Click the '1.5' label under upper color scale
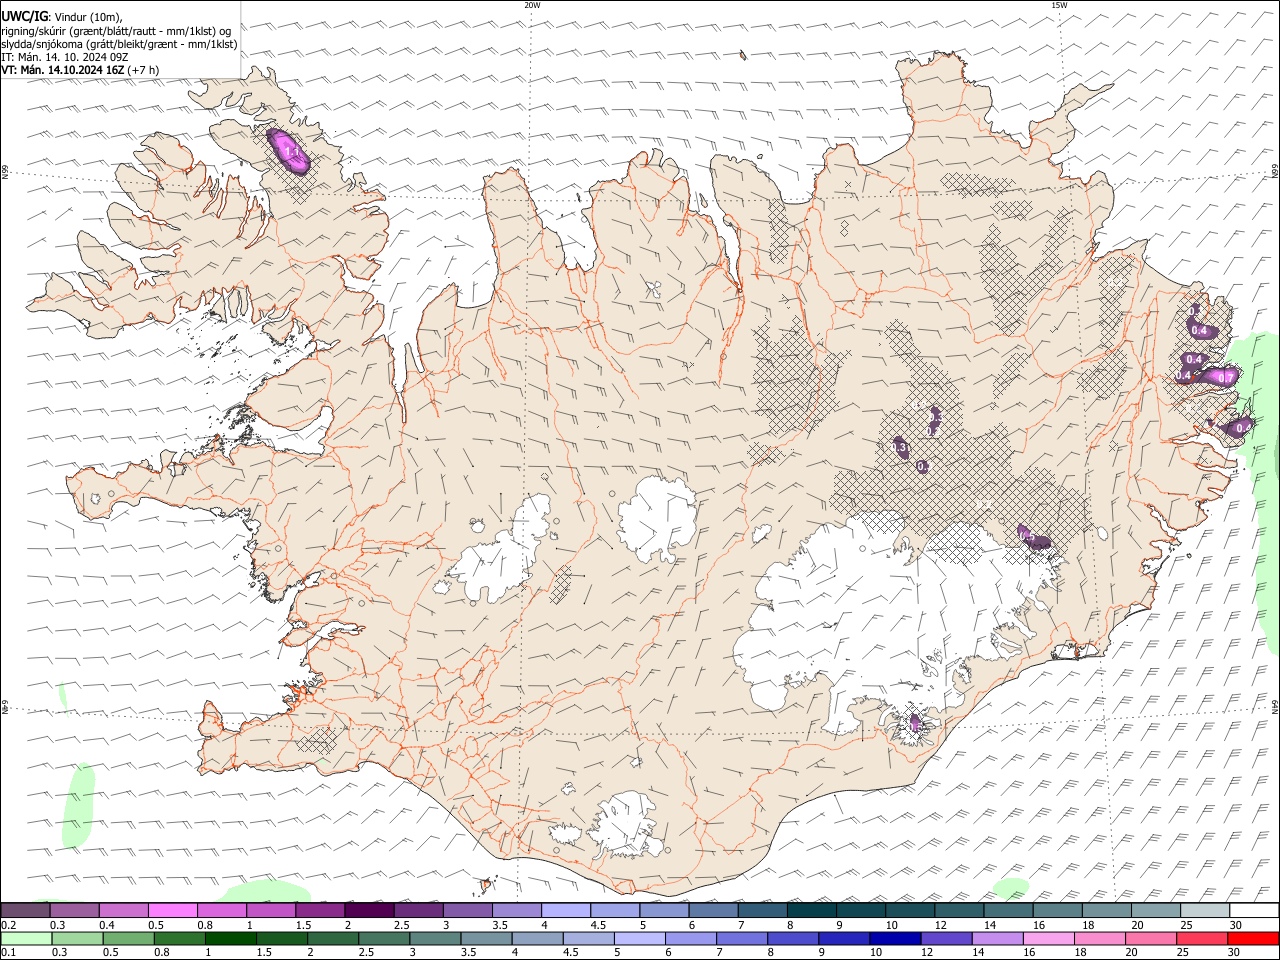 303,925
